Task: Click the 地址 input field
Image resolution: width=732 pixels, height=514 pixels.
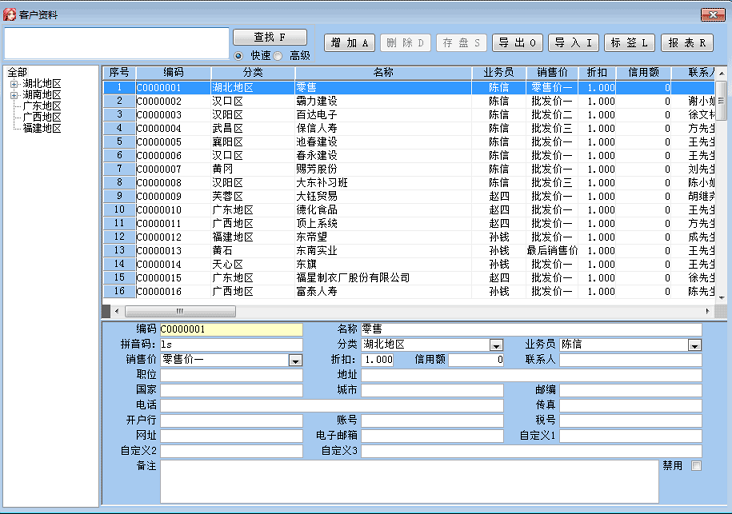Action: 532,375
